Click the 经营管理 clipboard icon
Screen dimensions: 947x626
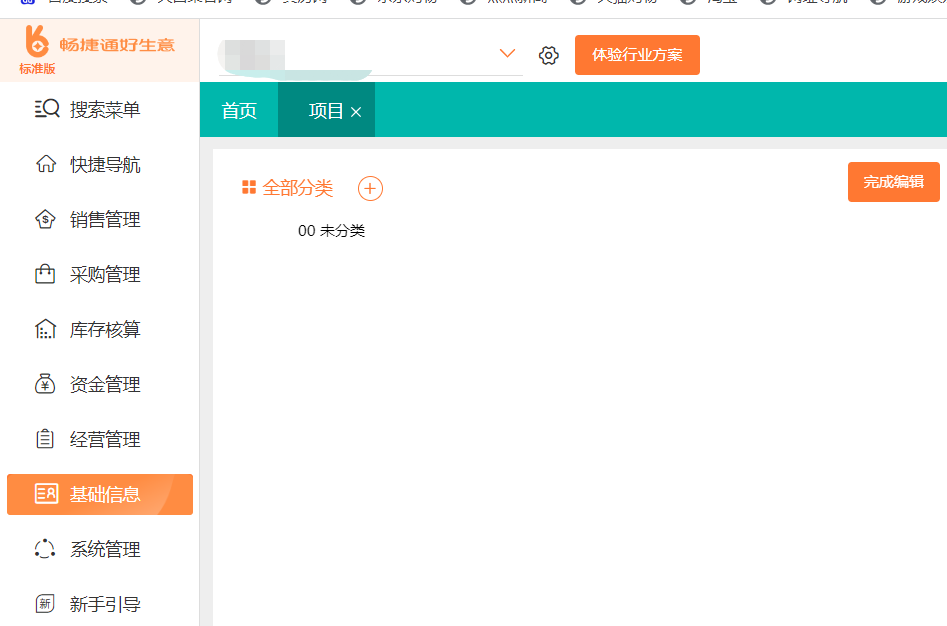point(45,439)
